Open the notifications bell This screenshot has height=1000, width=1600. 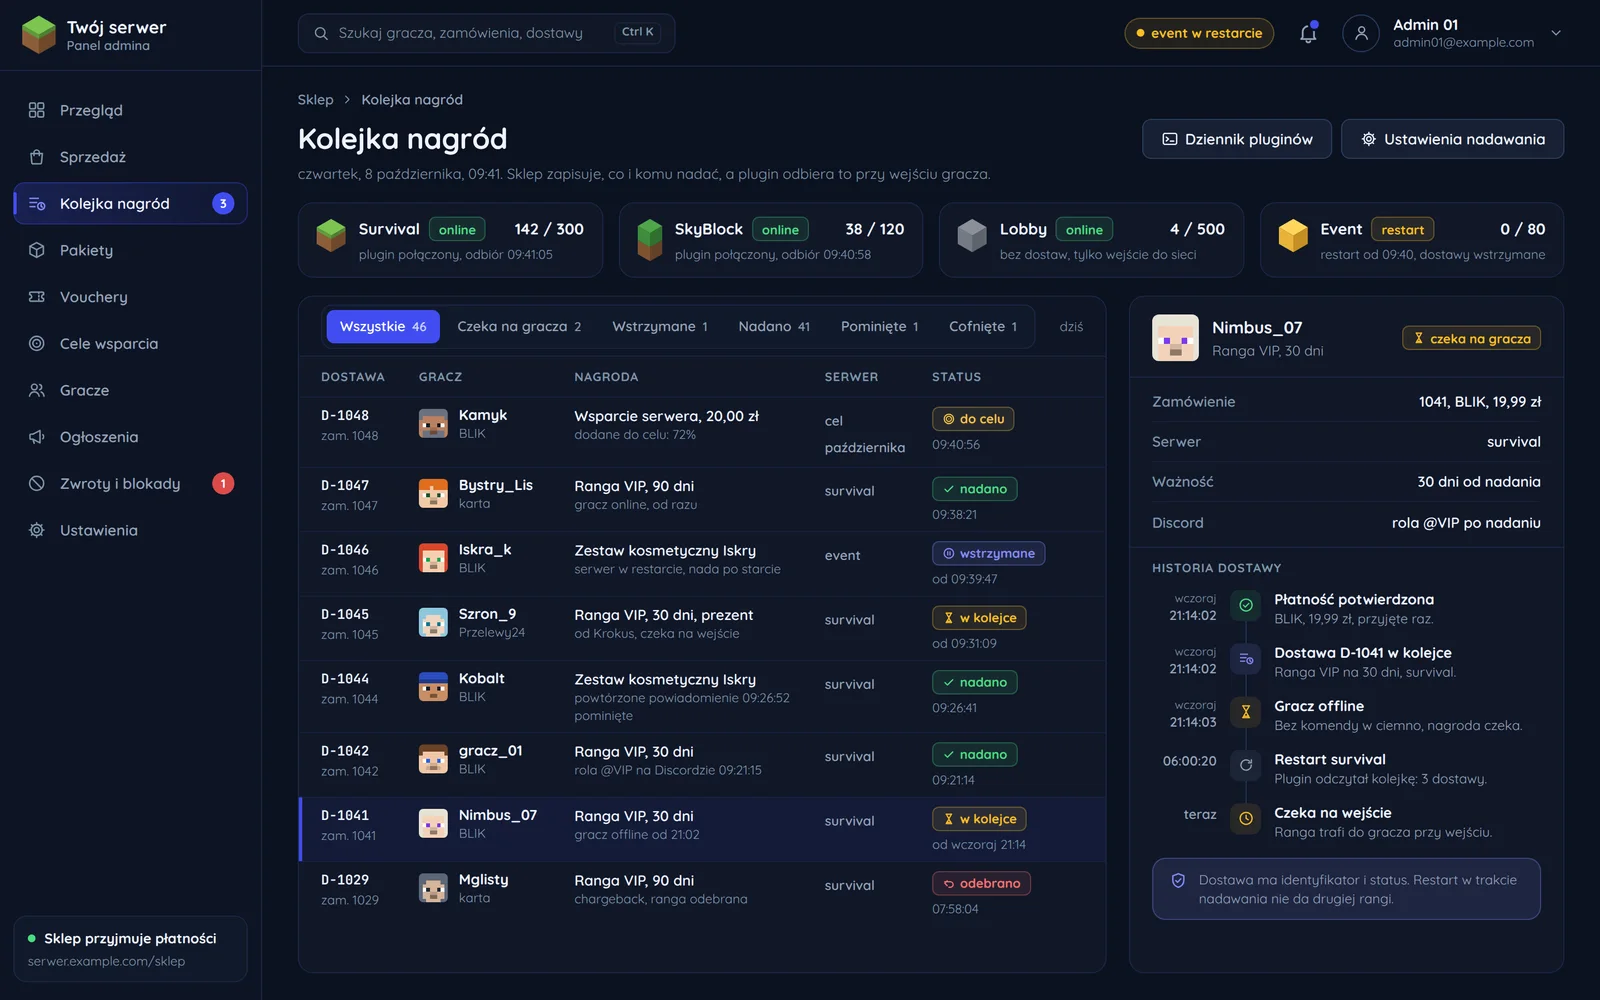(1308, 33)
